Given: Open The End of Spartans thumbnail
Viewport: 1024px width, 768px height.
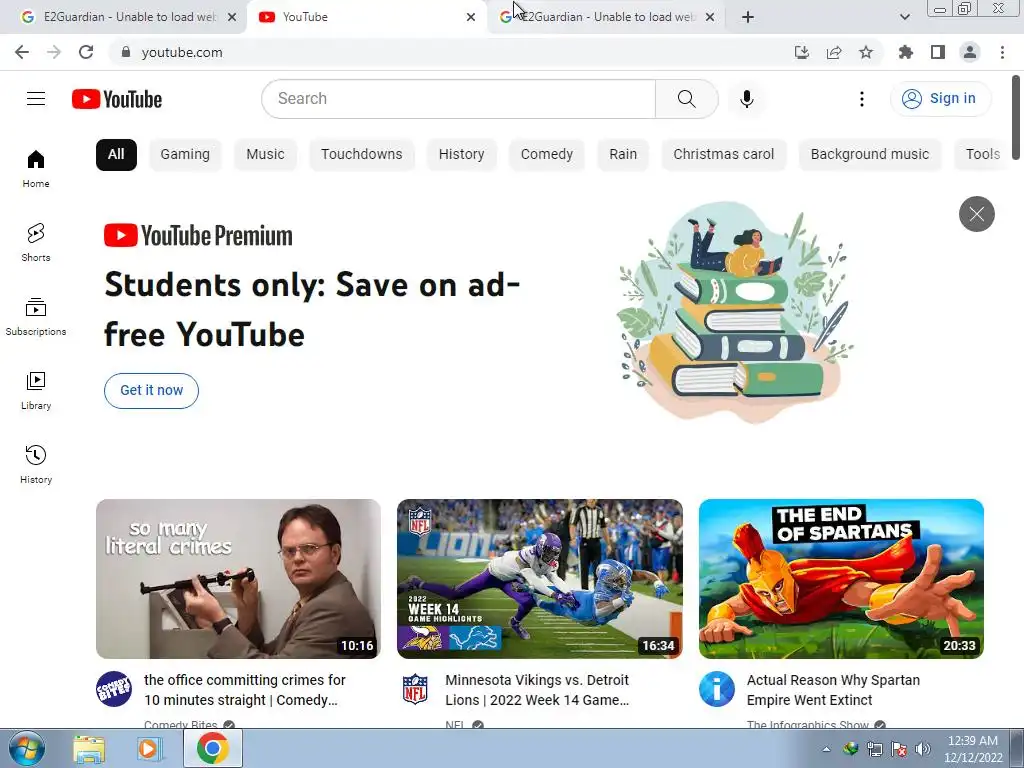Looking at the screenshot, I should [x=841, y=579].
